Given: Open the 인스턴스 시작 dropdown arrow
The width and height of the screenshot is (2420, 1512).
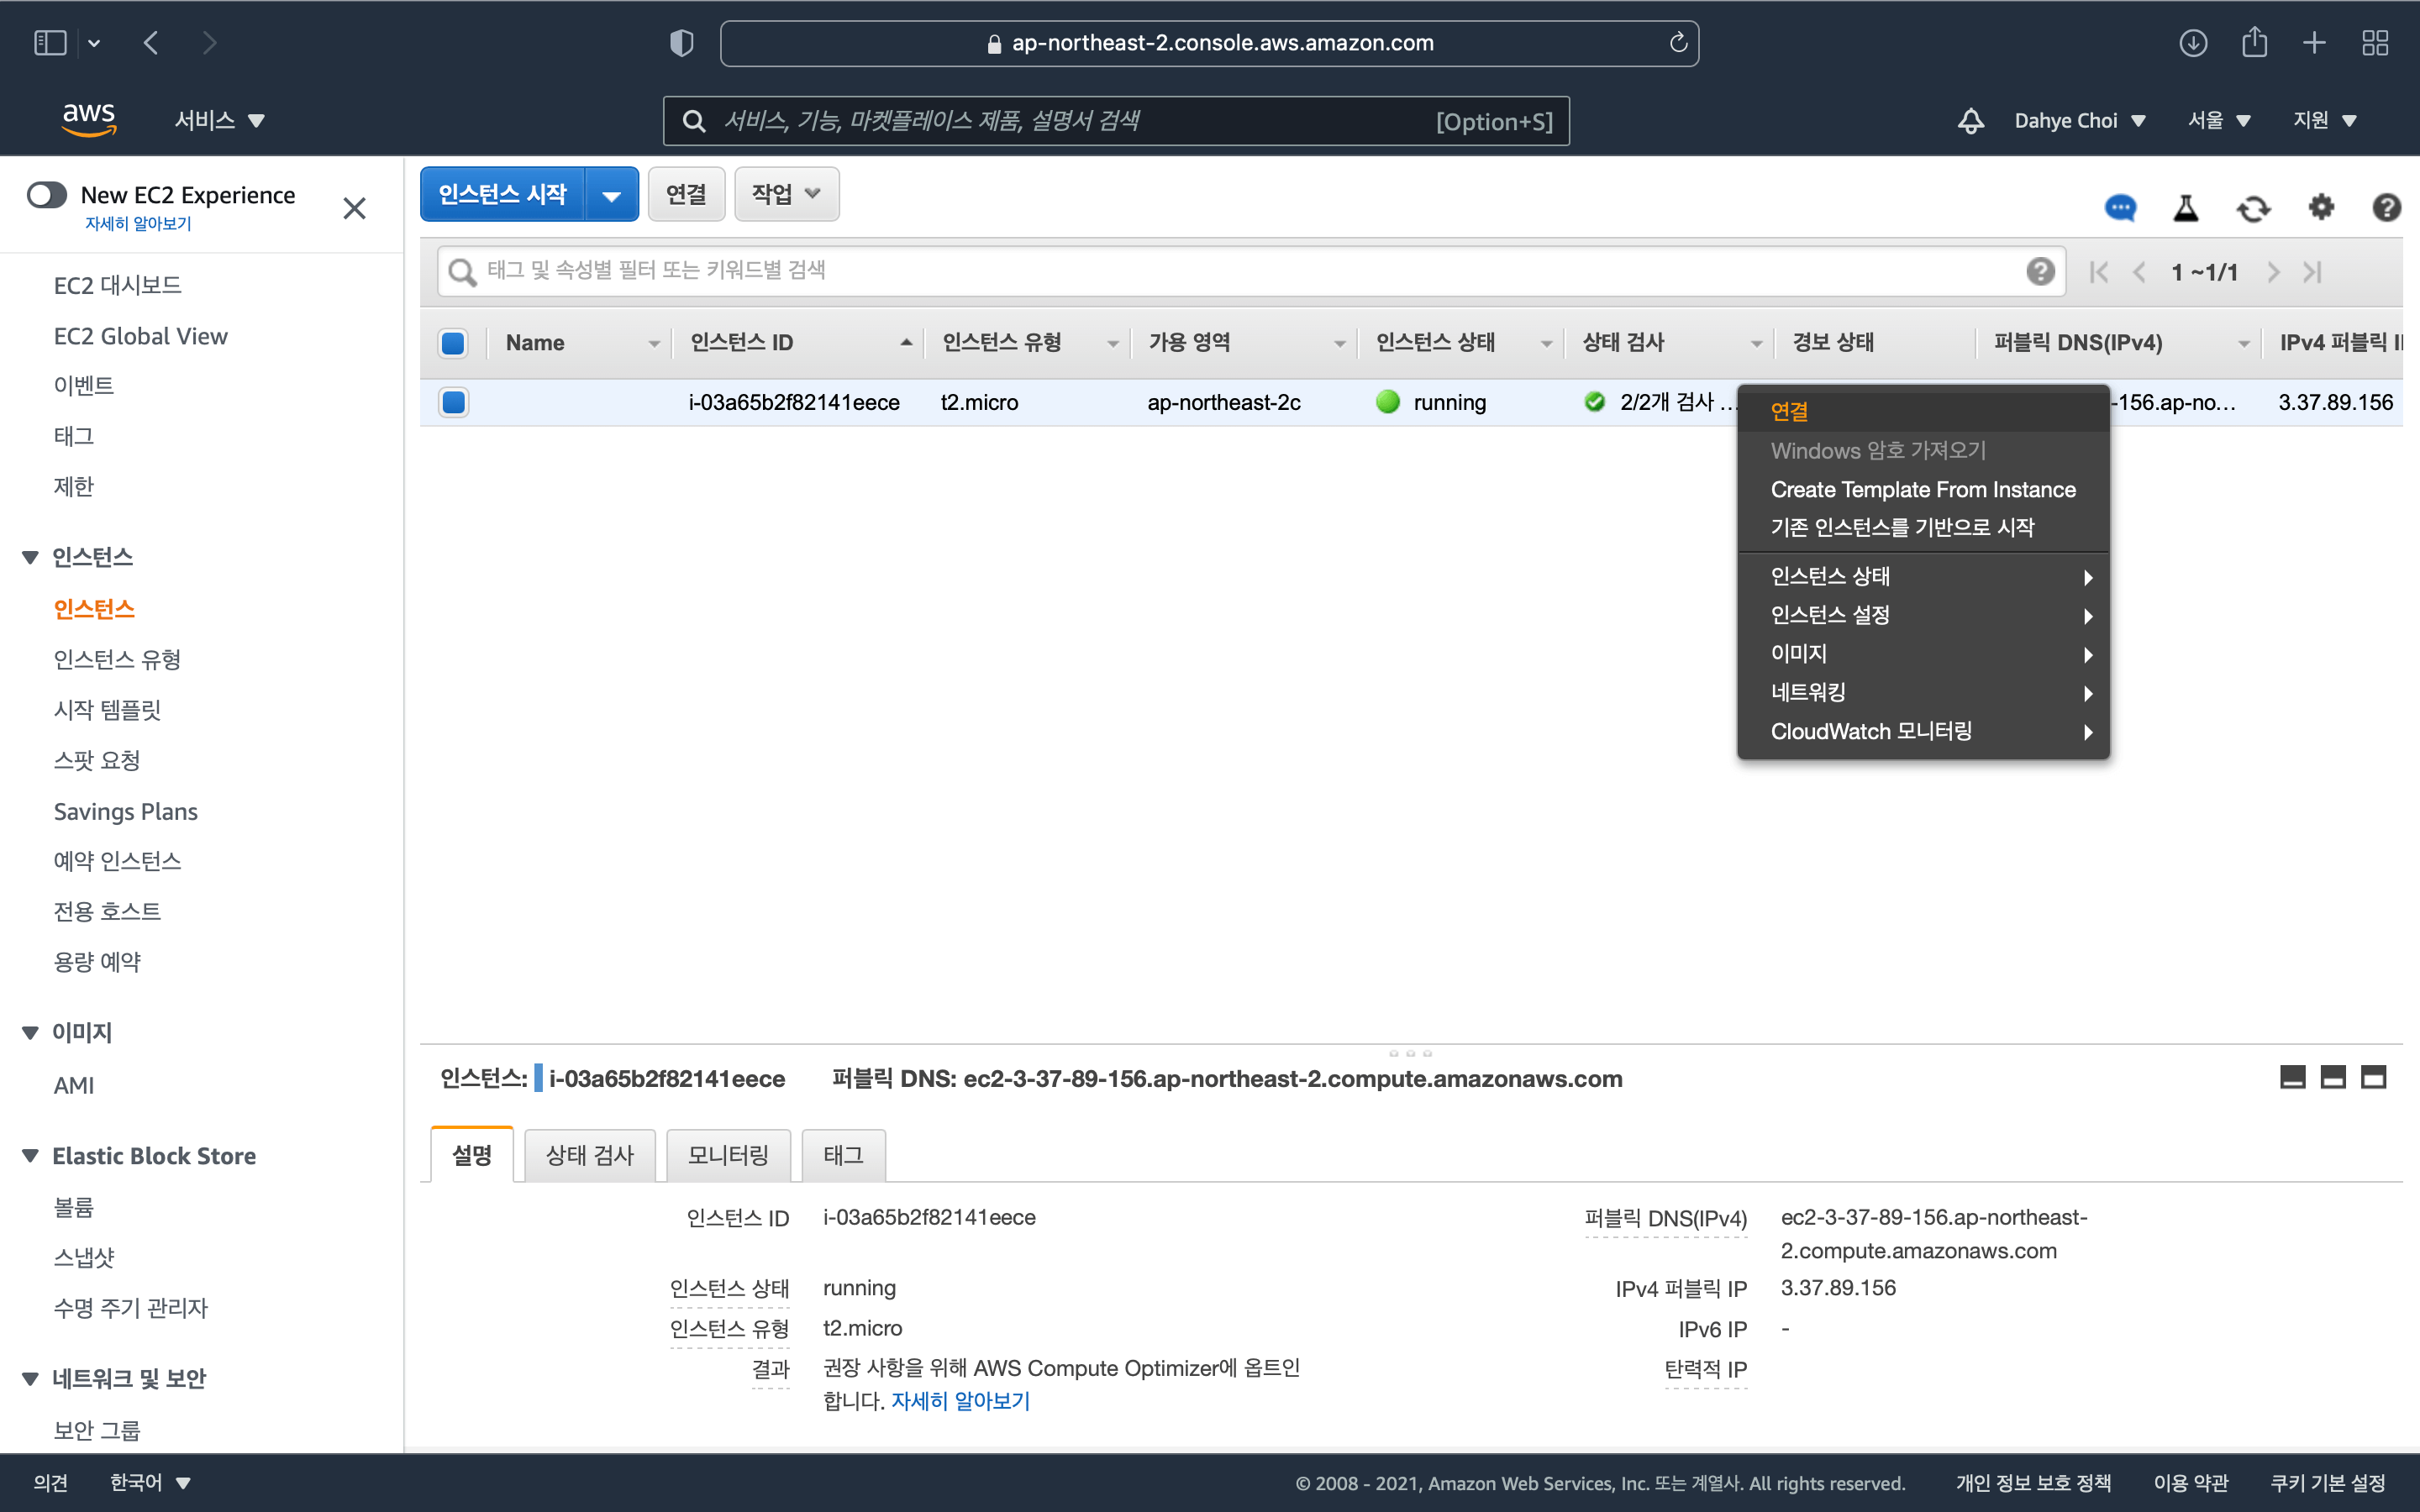Looking at the screenshot, I should click(612, 194).
